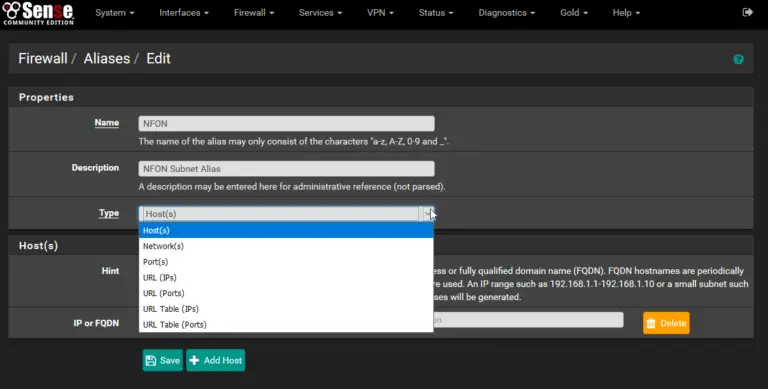Open the Status menu
The image size is (768, 389).
[x=436, y=13]
